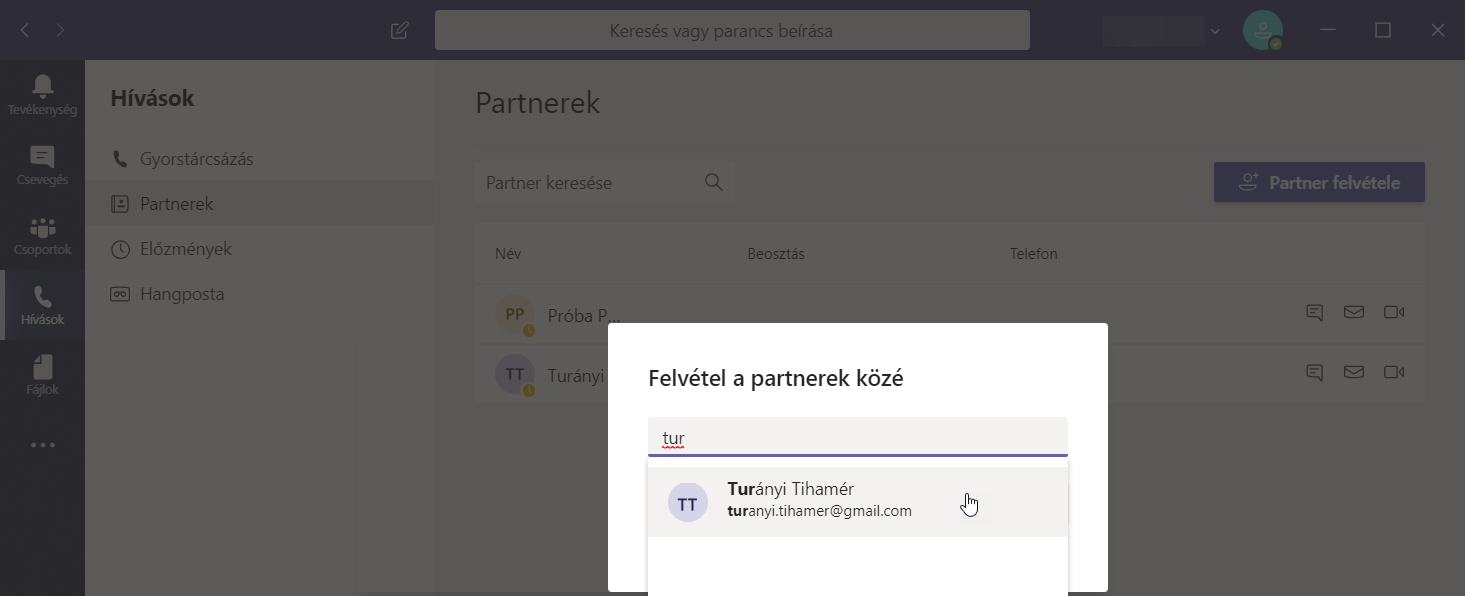Open Gyorstárcsázás speed dial section

(x=196, y=159)
